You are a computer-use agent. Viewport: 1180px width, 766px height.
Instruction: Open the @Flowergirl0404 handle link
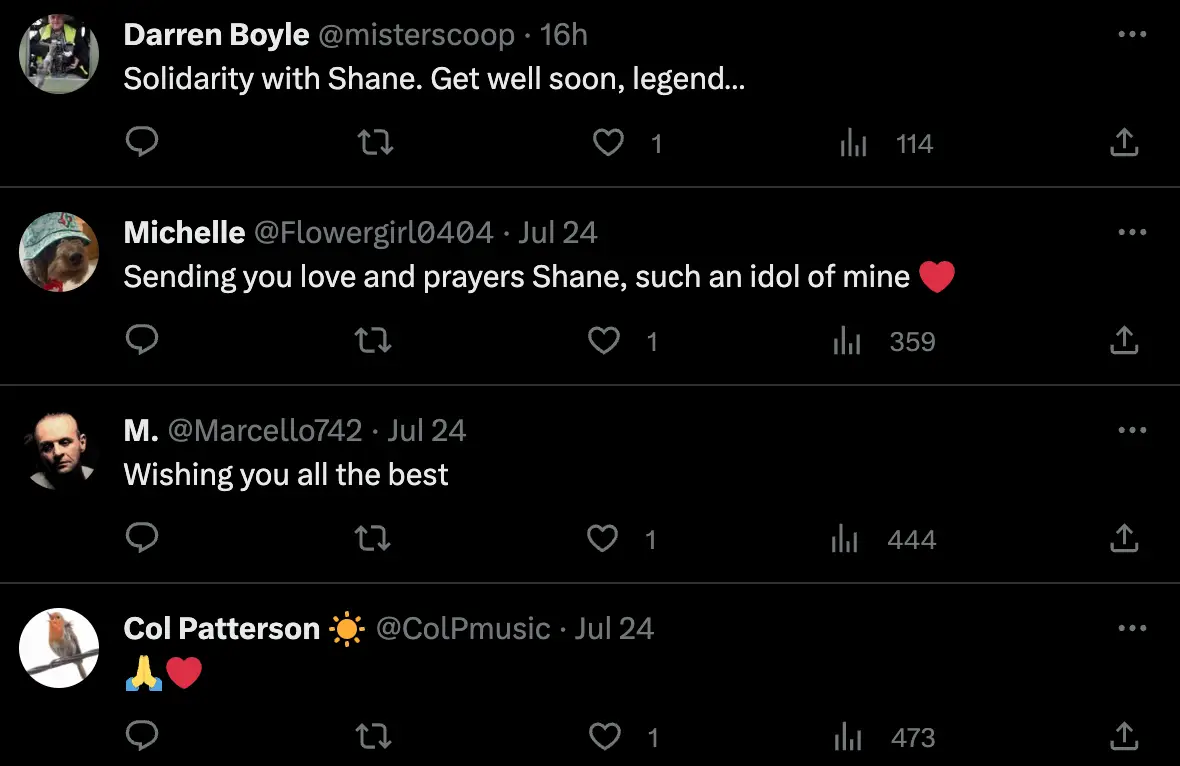[x=373, y=233]
